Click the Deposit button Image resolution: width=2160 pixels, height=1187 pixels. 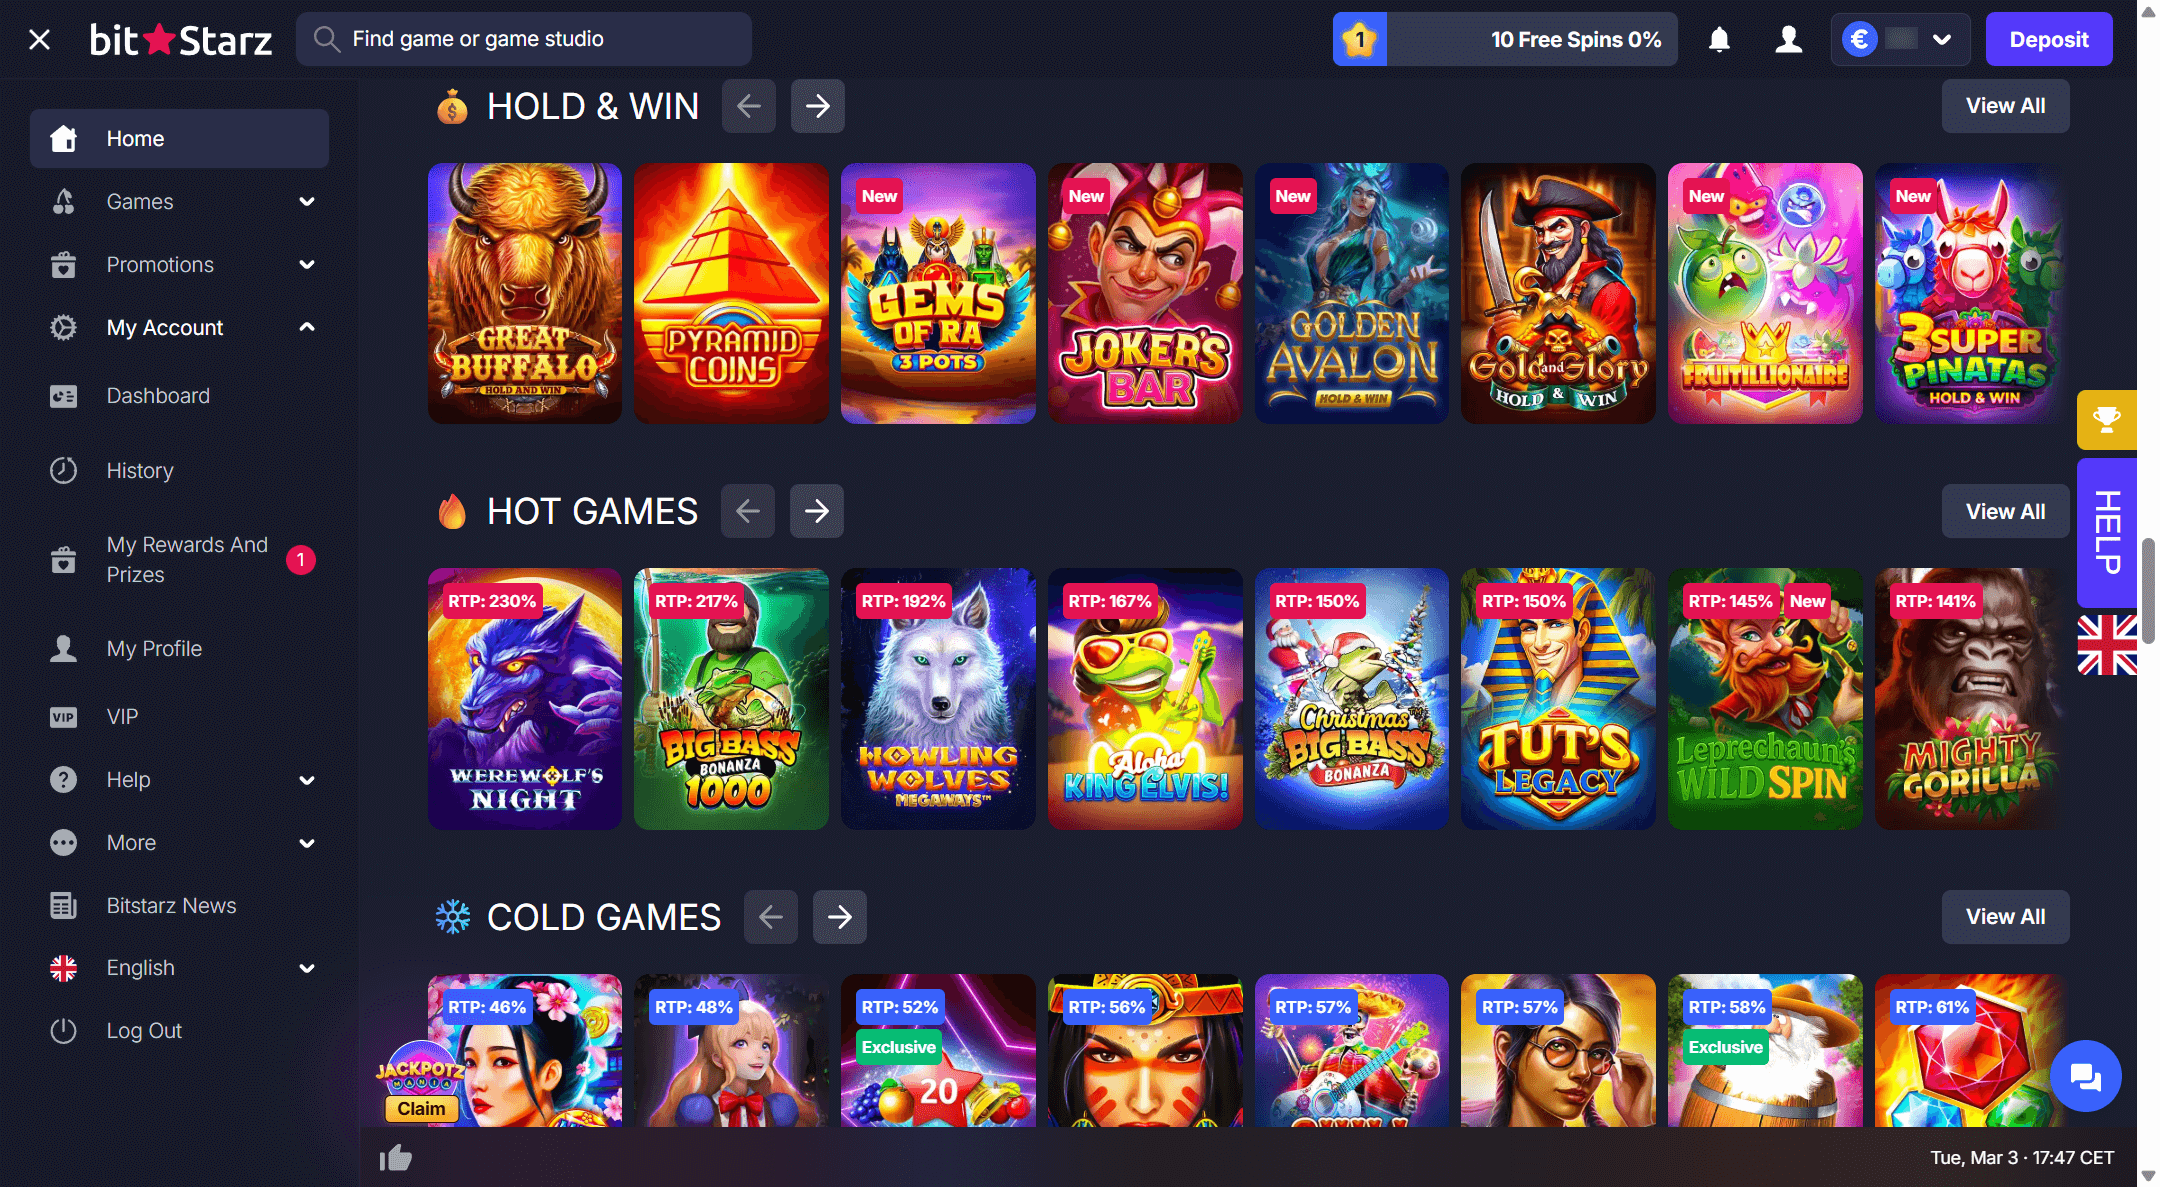coord(2049,40)
